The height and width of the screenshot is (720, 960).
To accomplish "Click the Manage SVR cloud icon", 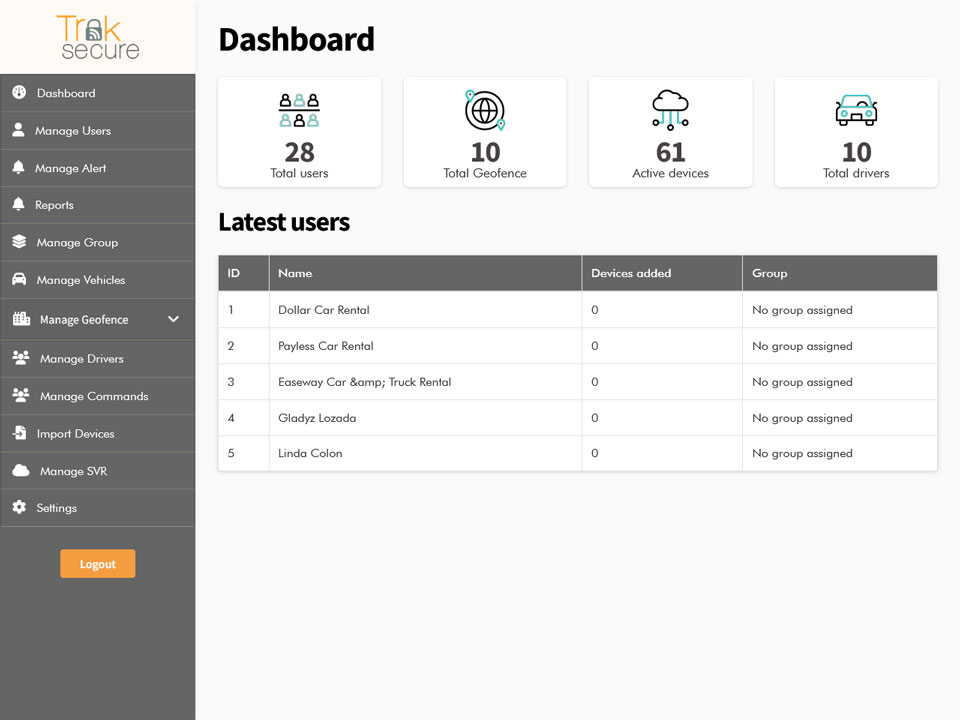I will coord(20,471).
